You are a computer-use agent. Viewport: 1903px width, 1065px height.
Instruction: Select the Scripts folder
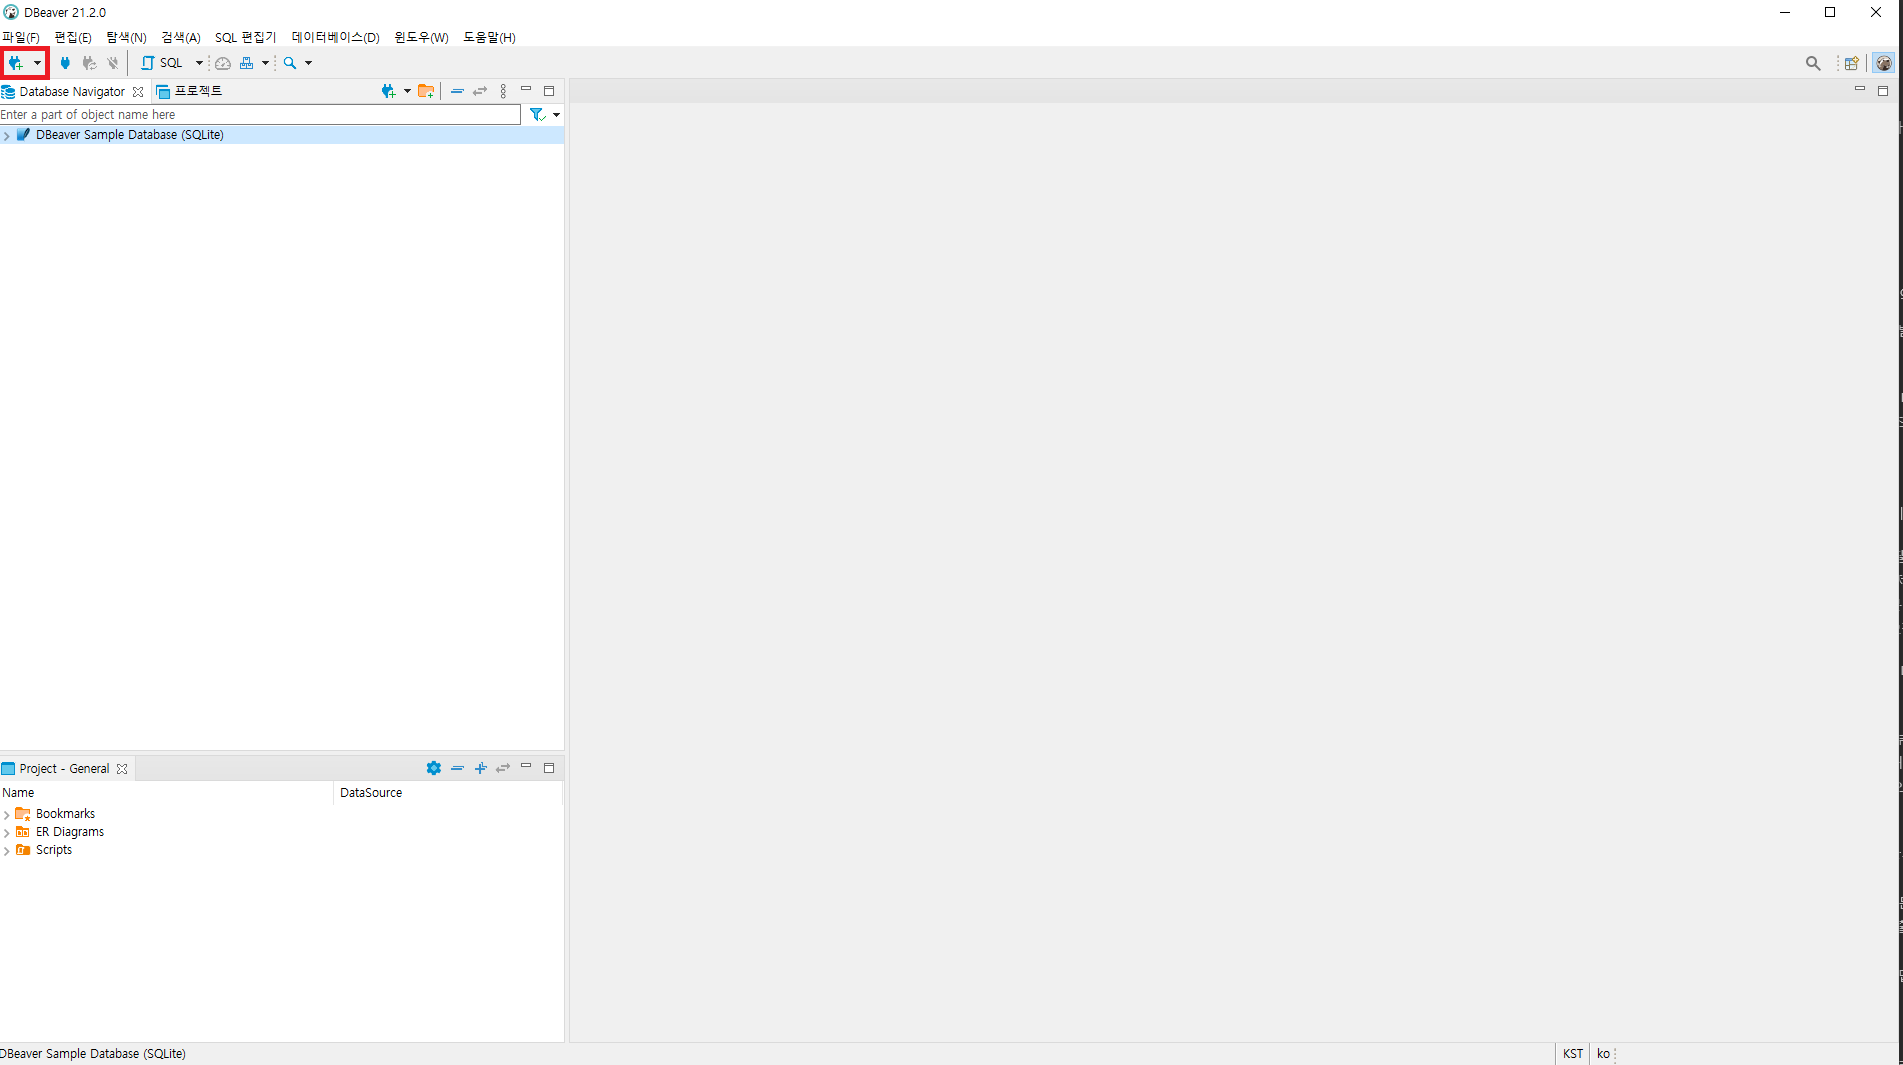pyautogui.click(x=54, y=850)
